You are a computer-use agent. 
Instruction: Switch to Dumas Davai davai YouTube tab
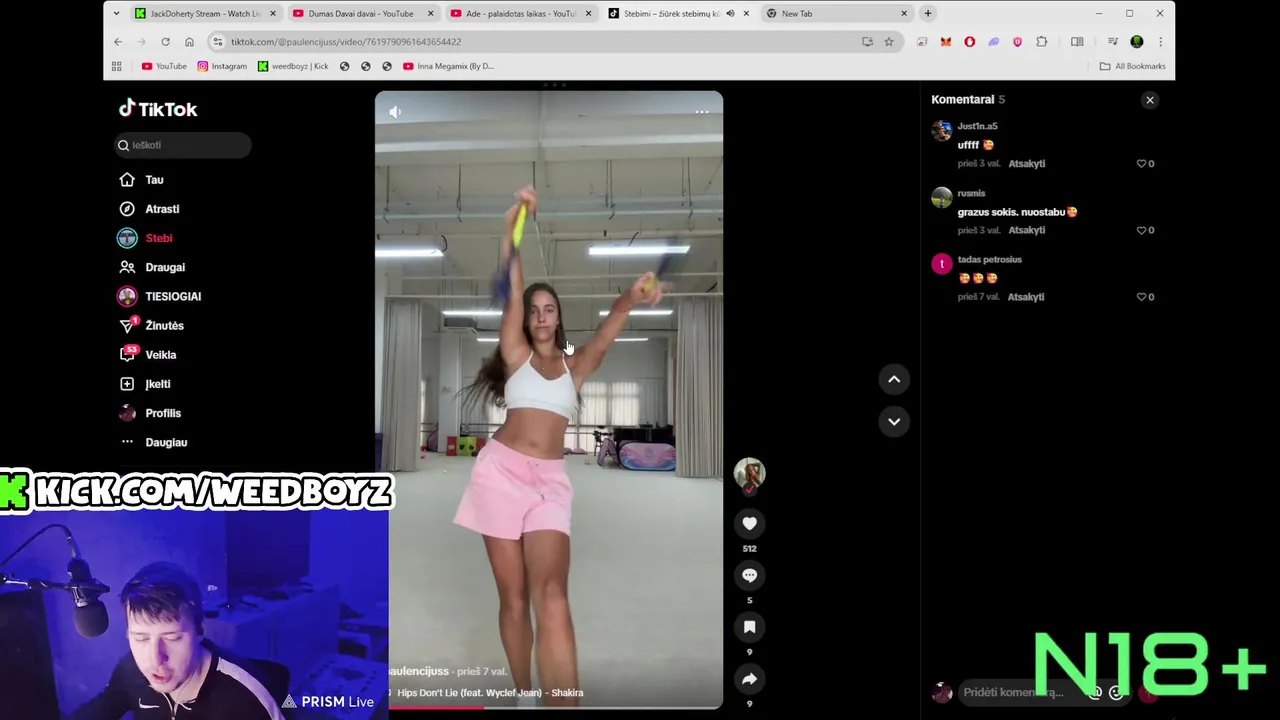coord(361,14)
